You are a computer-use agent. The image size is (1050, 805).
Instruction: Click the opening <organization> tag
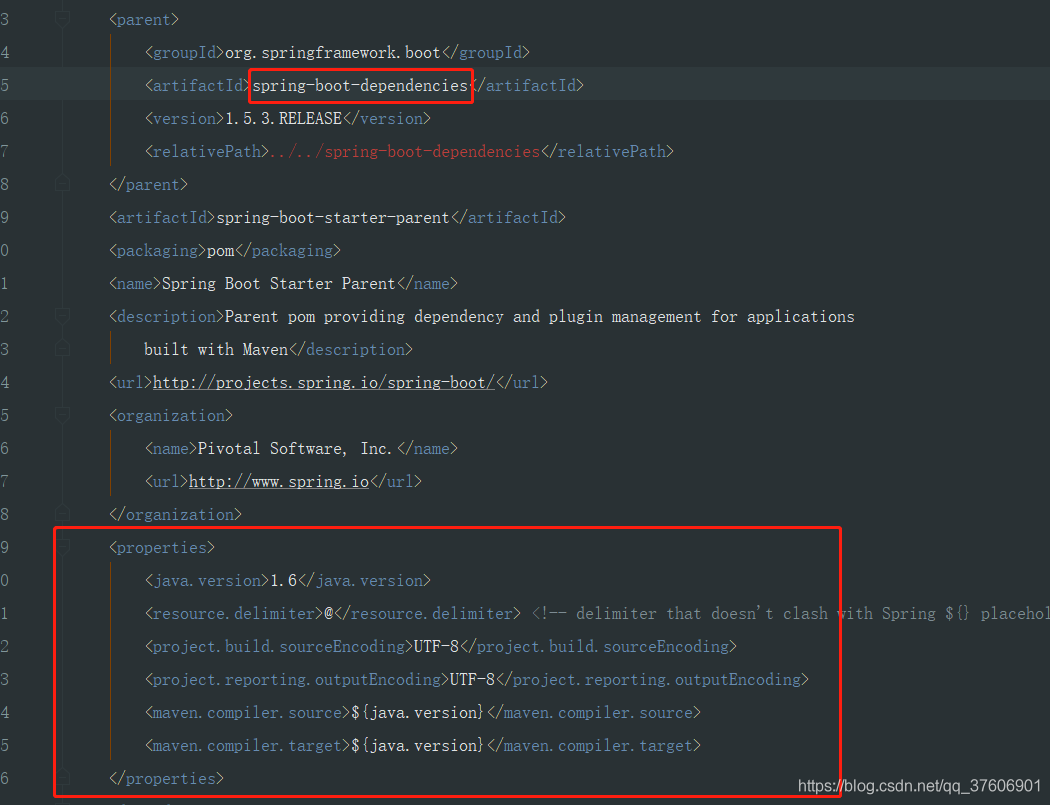coord(171,415)
